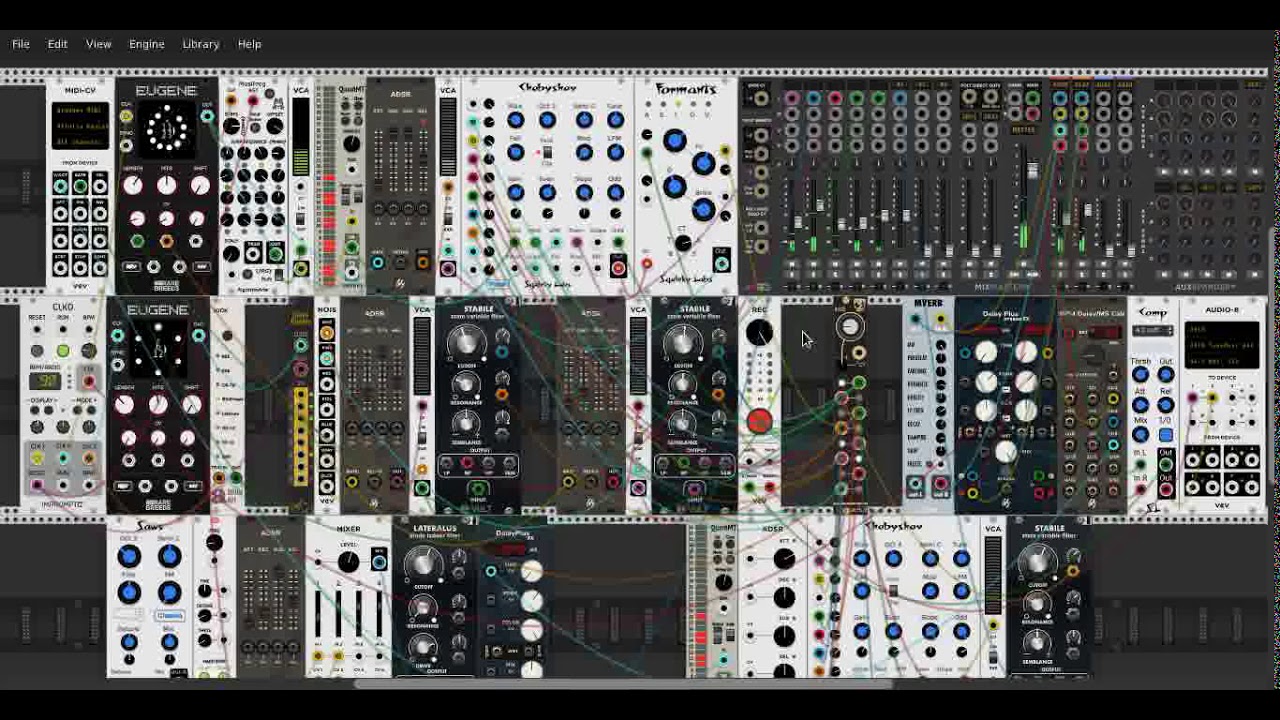This screenshot has width=1280, height=720.
Task: Open the Engine menu
Action: pos(147,44)
